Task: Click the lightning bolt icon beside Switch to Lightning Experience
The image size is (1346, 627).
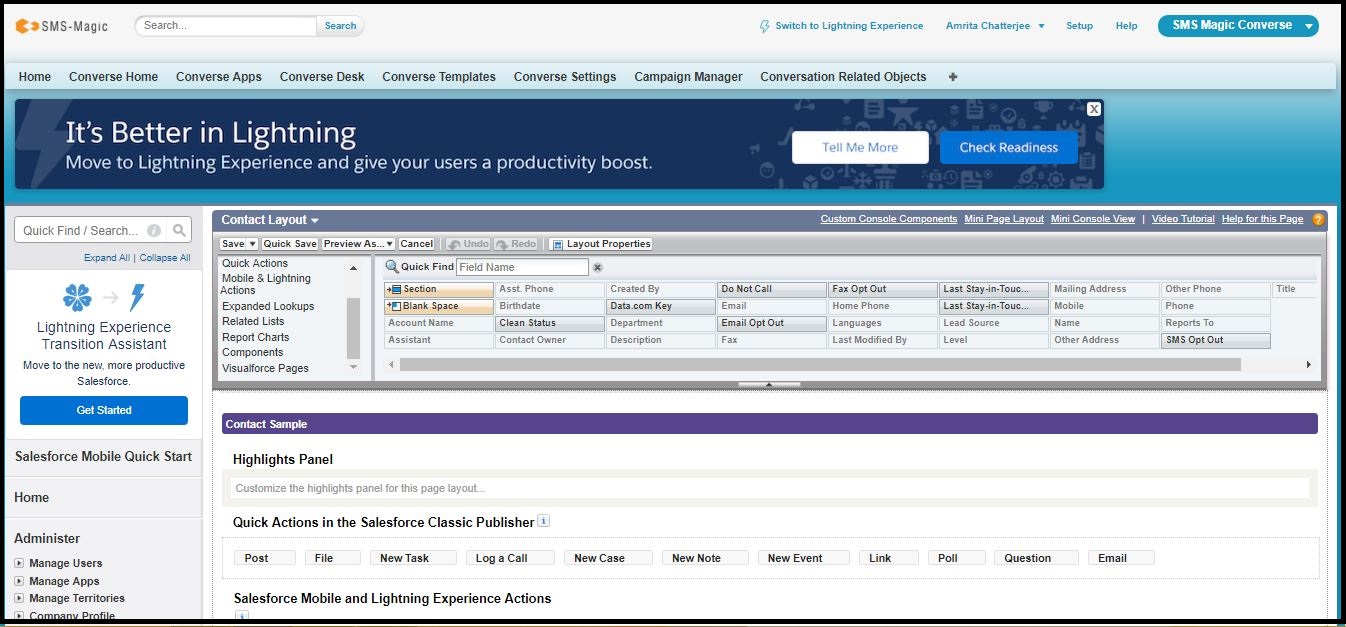Action: [x=765, y=26]
